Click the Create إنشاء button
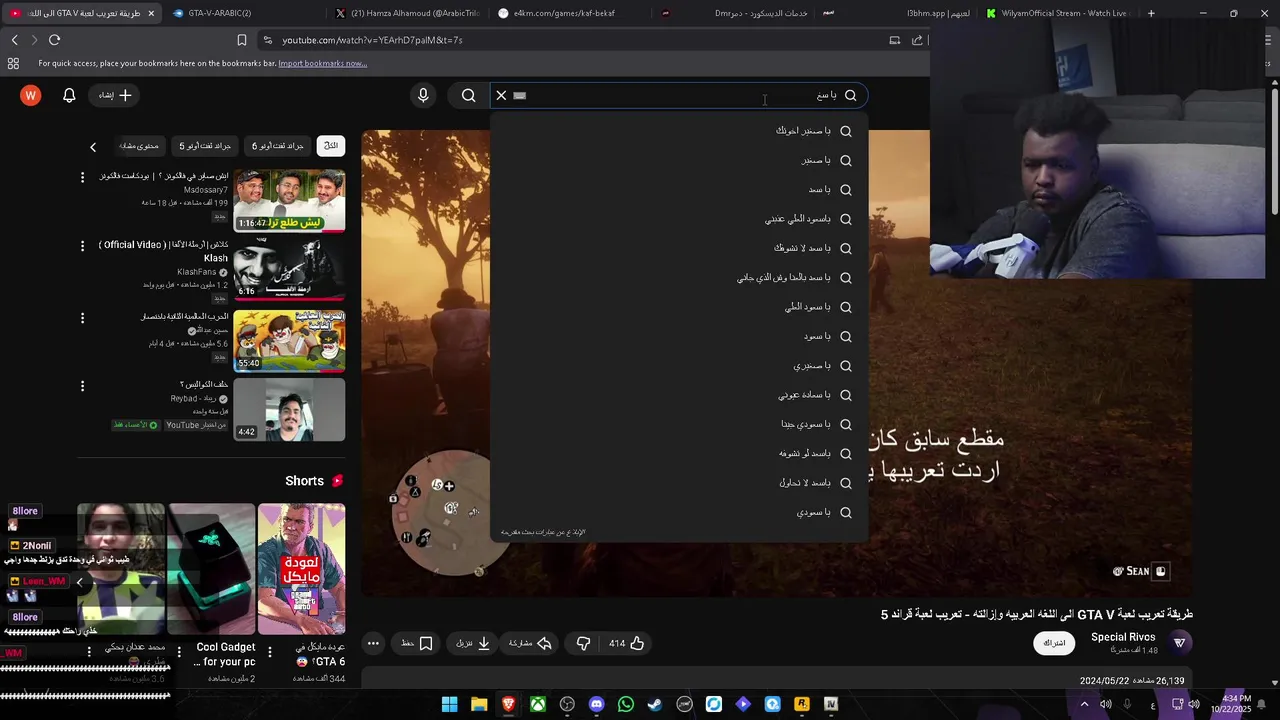The height and width of the screenshot is (720, 1280). click(x=115, y=95)
